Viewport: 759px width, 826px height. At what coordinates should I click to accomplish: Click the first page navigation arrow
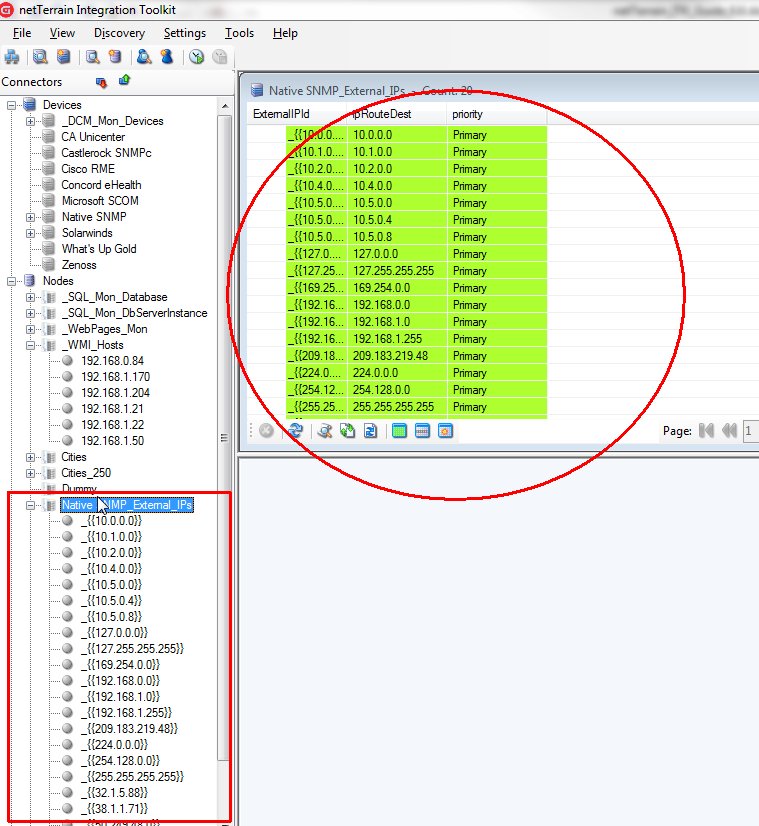pos(706,431)
